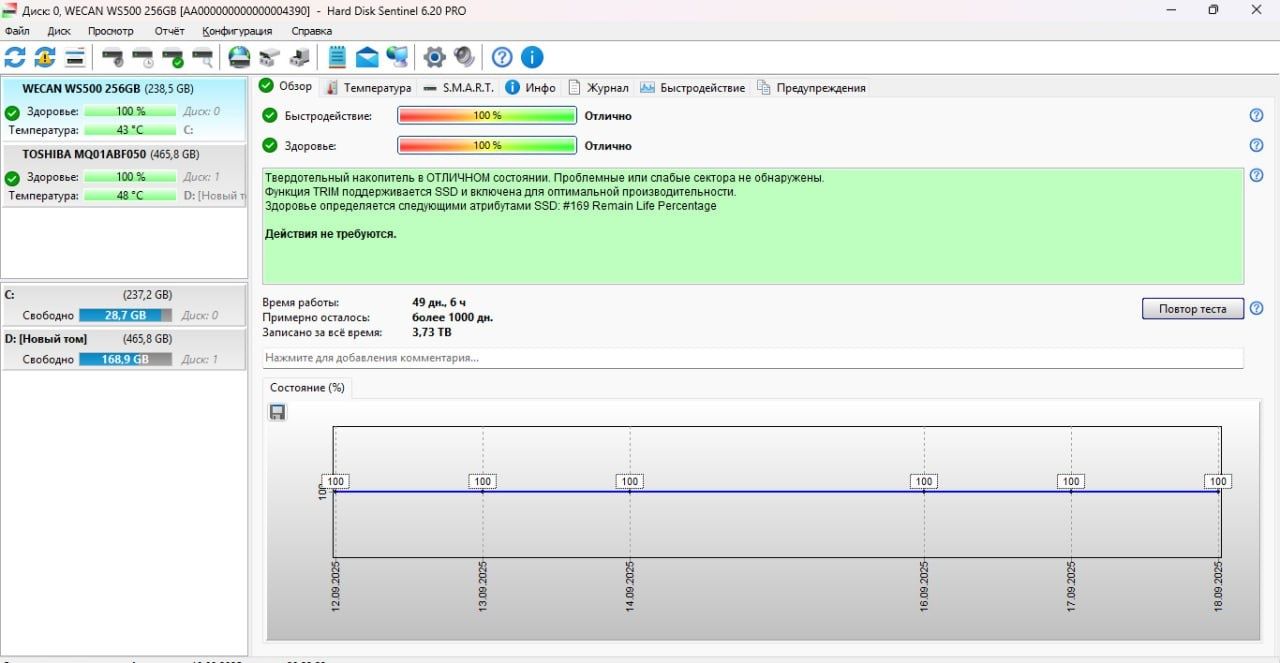Click help icon beside Быстродействие row

tap(1257, 115)
